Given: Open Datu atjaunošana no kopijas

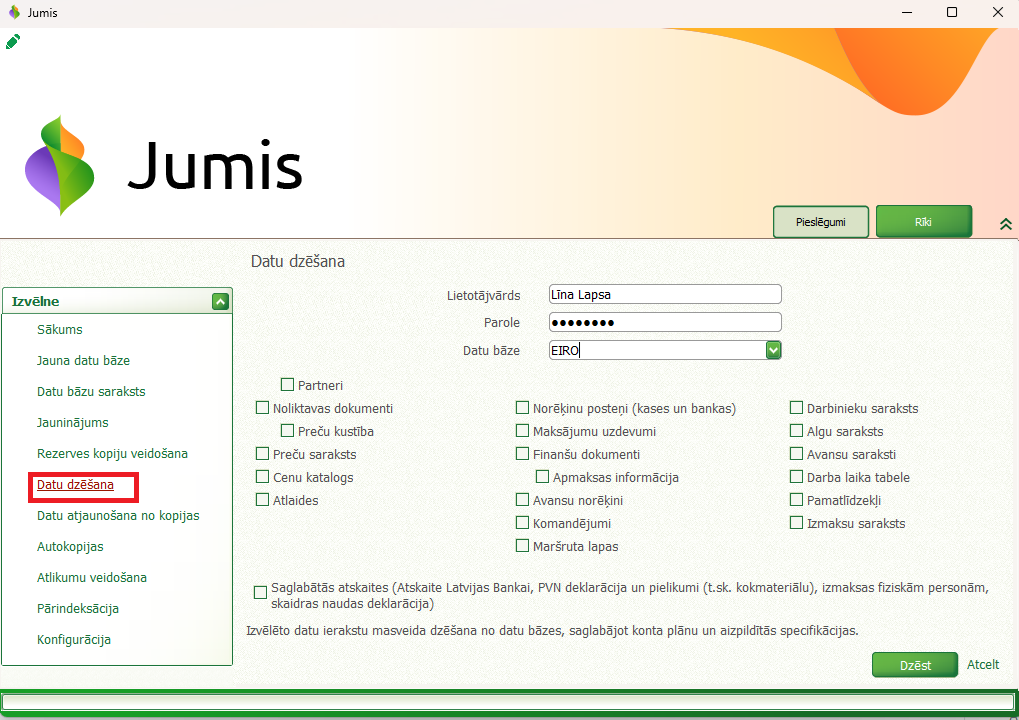Looking at the screenshot, I should tap(118, 516).
